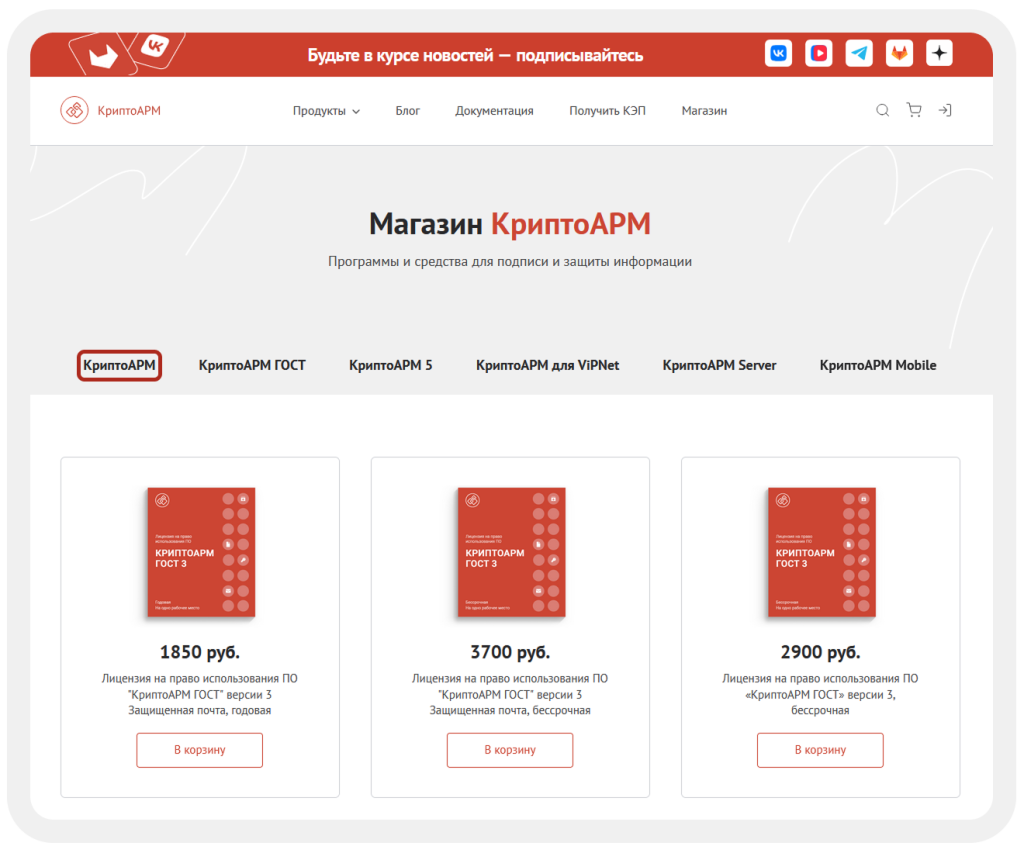1024x853 pixels.
Task: Open the Блог page
Action: click(408, 111)
